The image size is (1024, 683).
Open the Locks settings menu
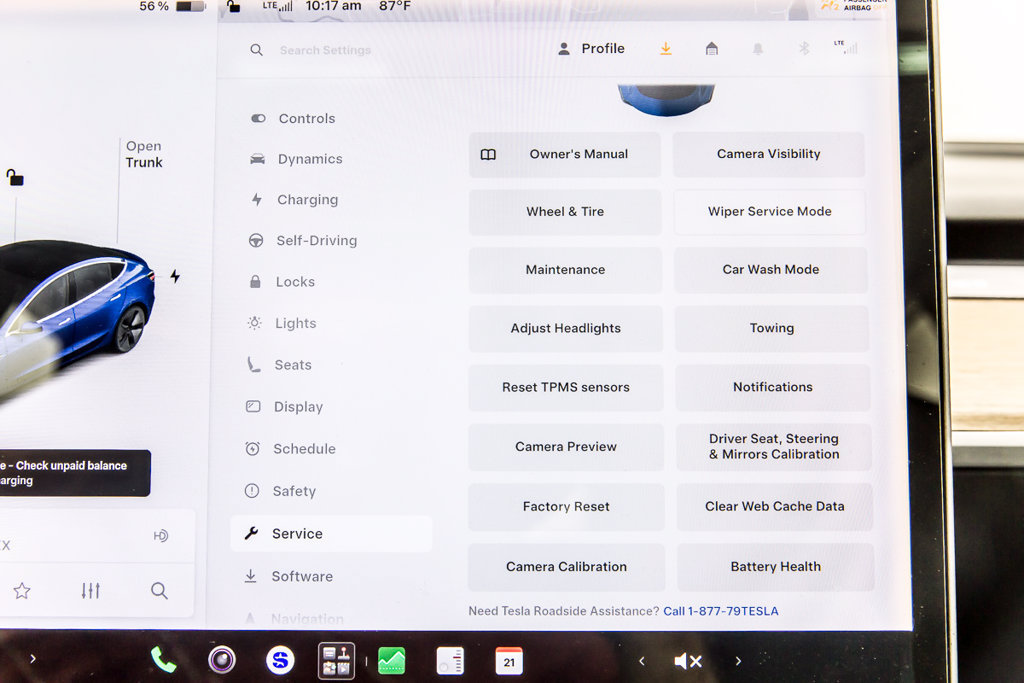282,281
